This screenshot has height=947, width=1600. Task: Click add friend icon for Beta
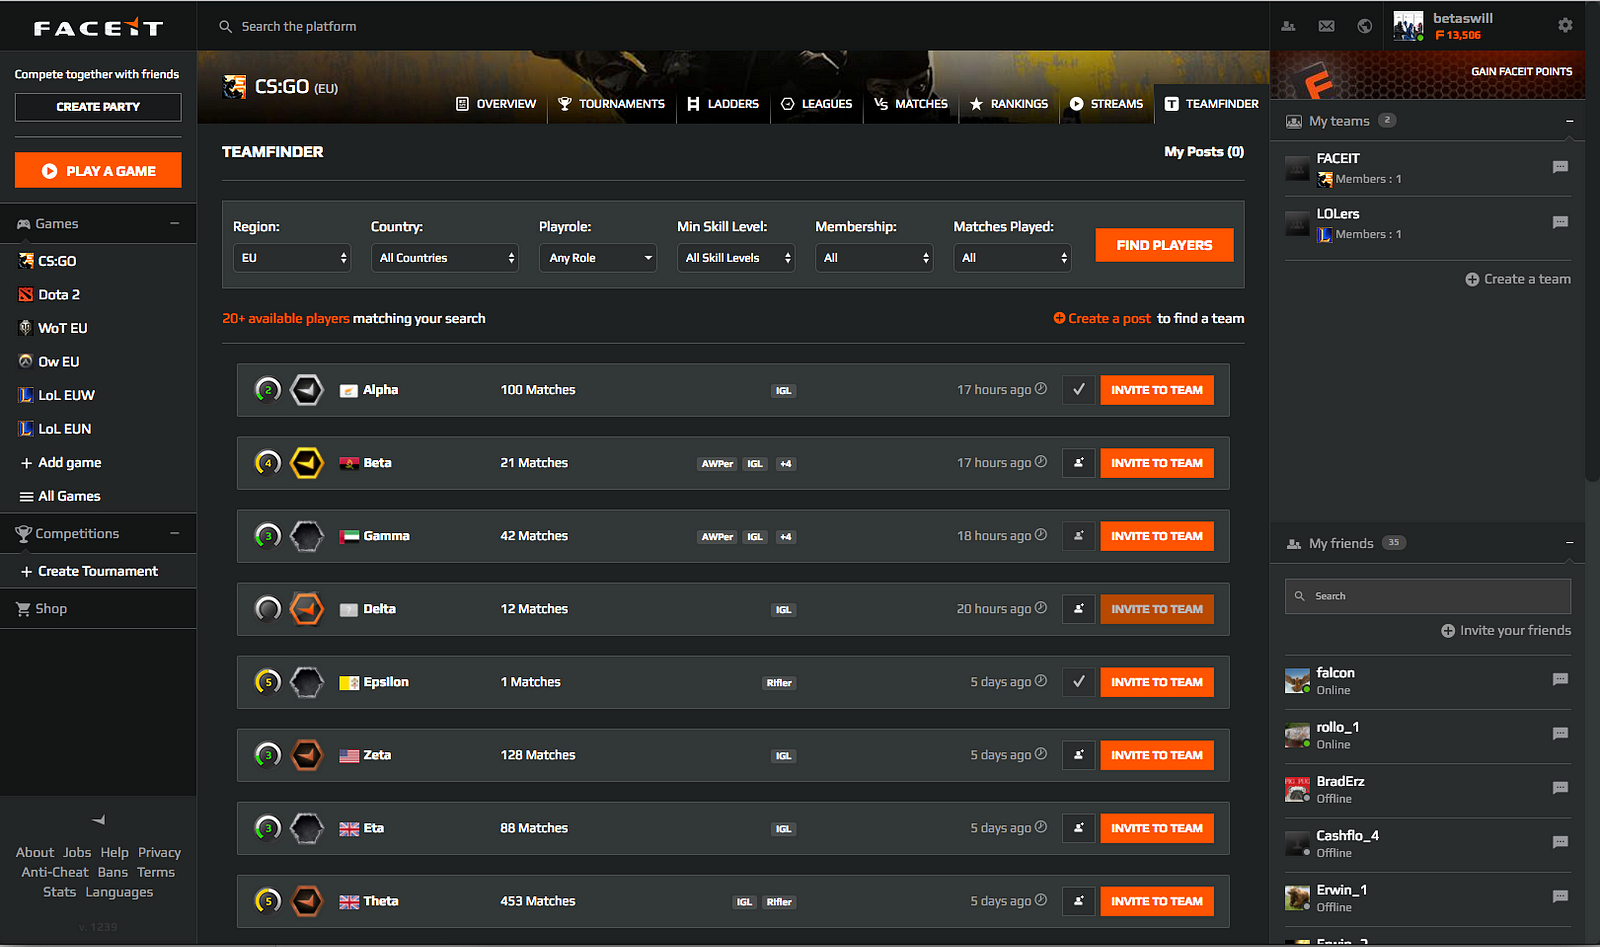[x=1078, y=463]
